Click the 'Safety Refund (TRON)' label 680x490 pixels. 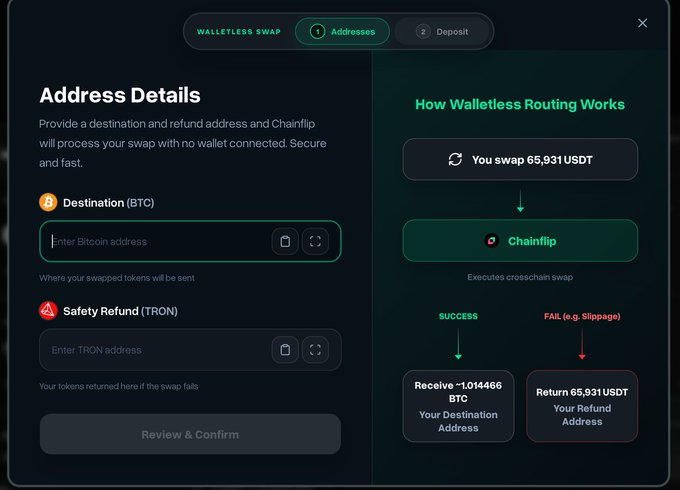[x=120, y=311]
